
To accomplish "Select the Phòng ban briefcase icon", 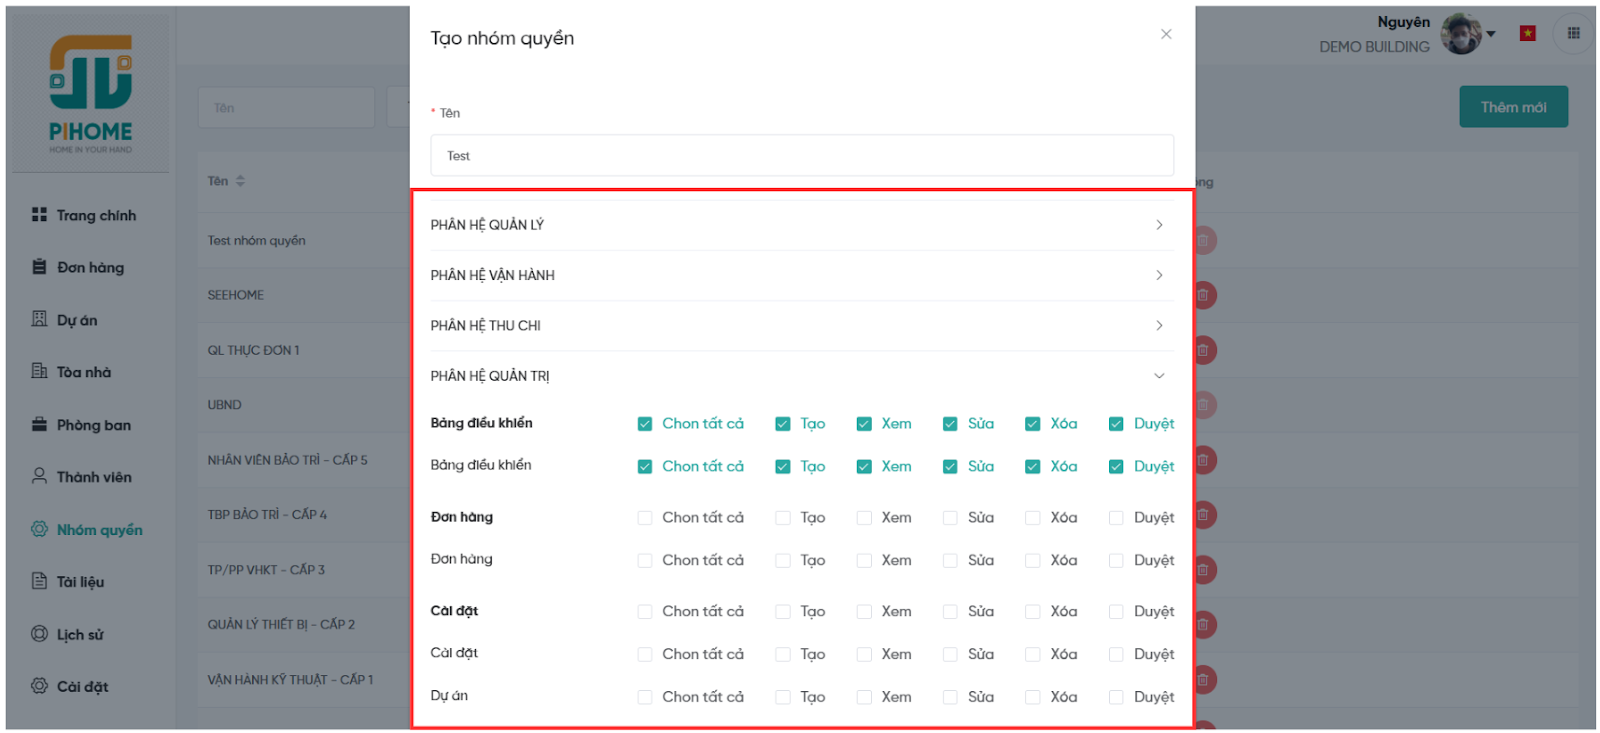I will pyautogui.click(x=39, y=424).
